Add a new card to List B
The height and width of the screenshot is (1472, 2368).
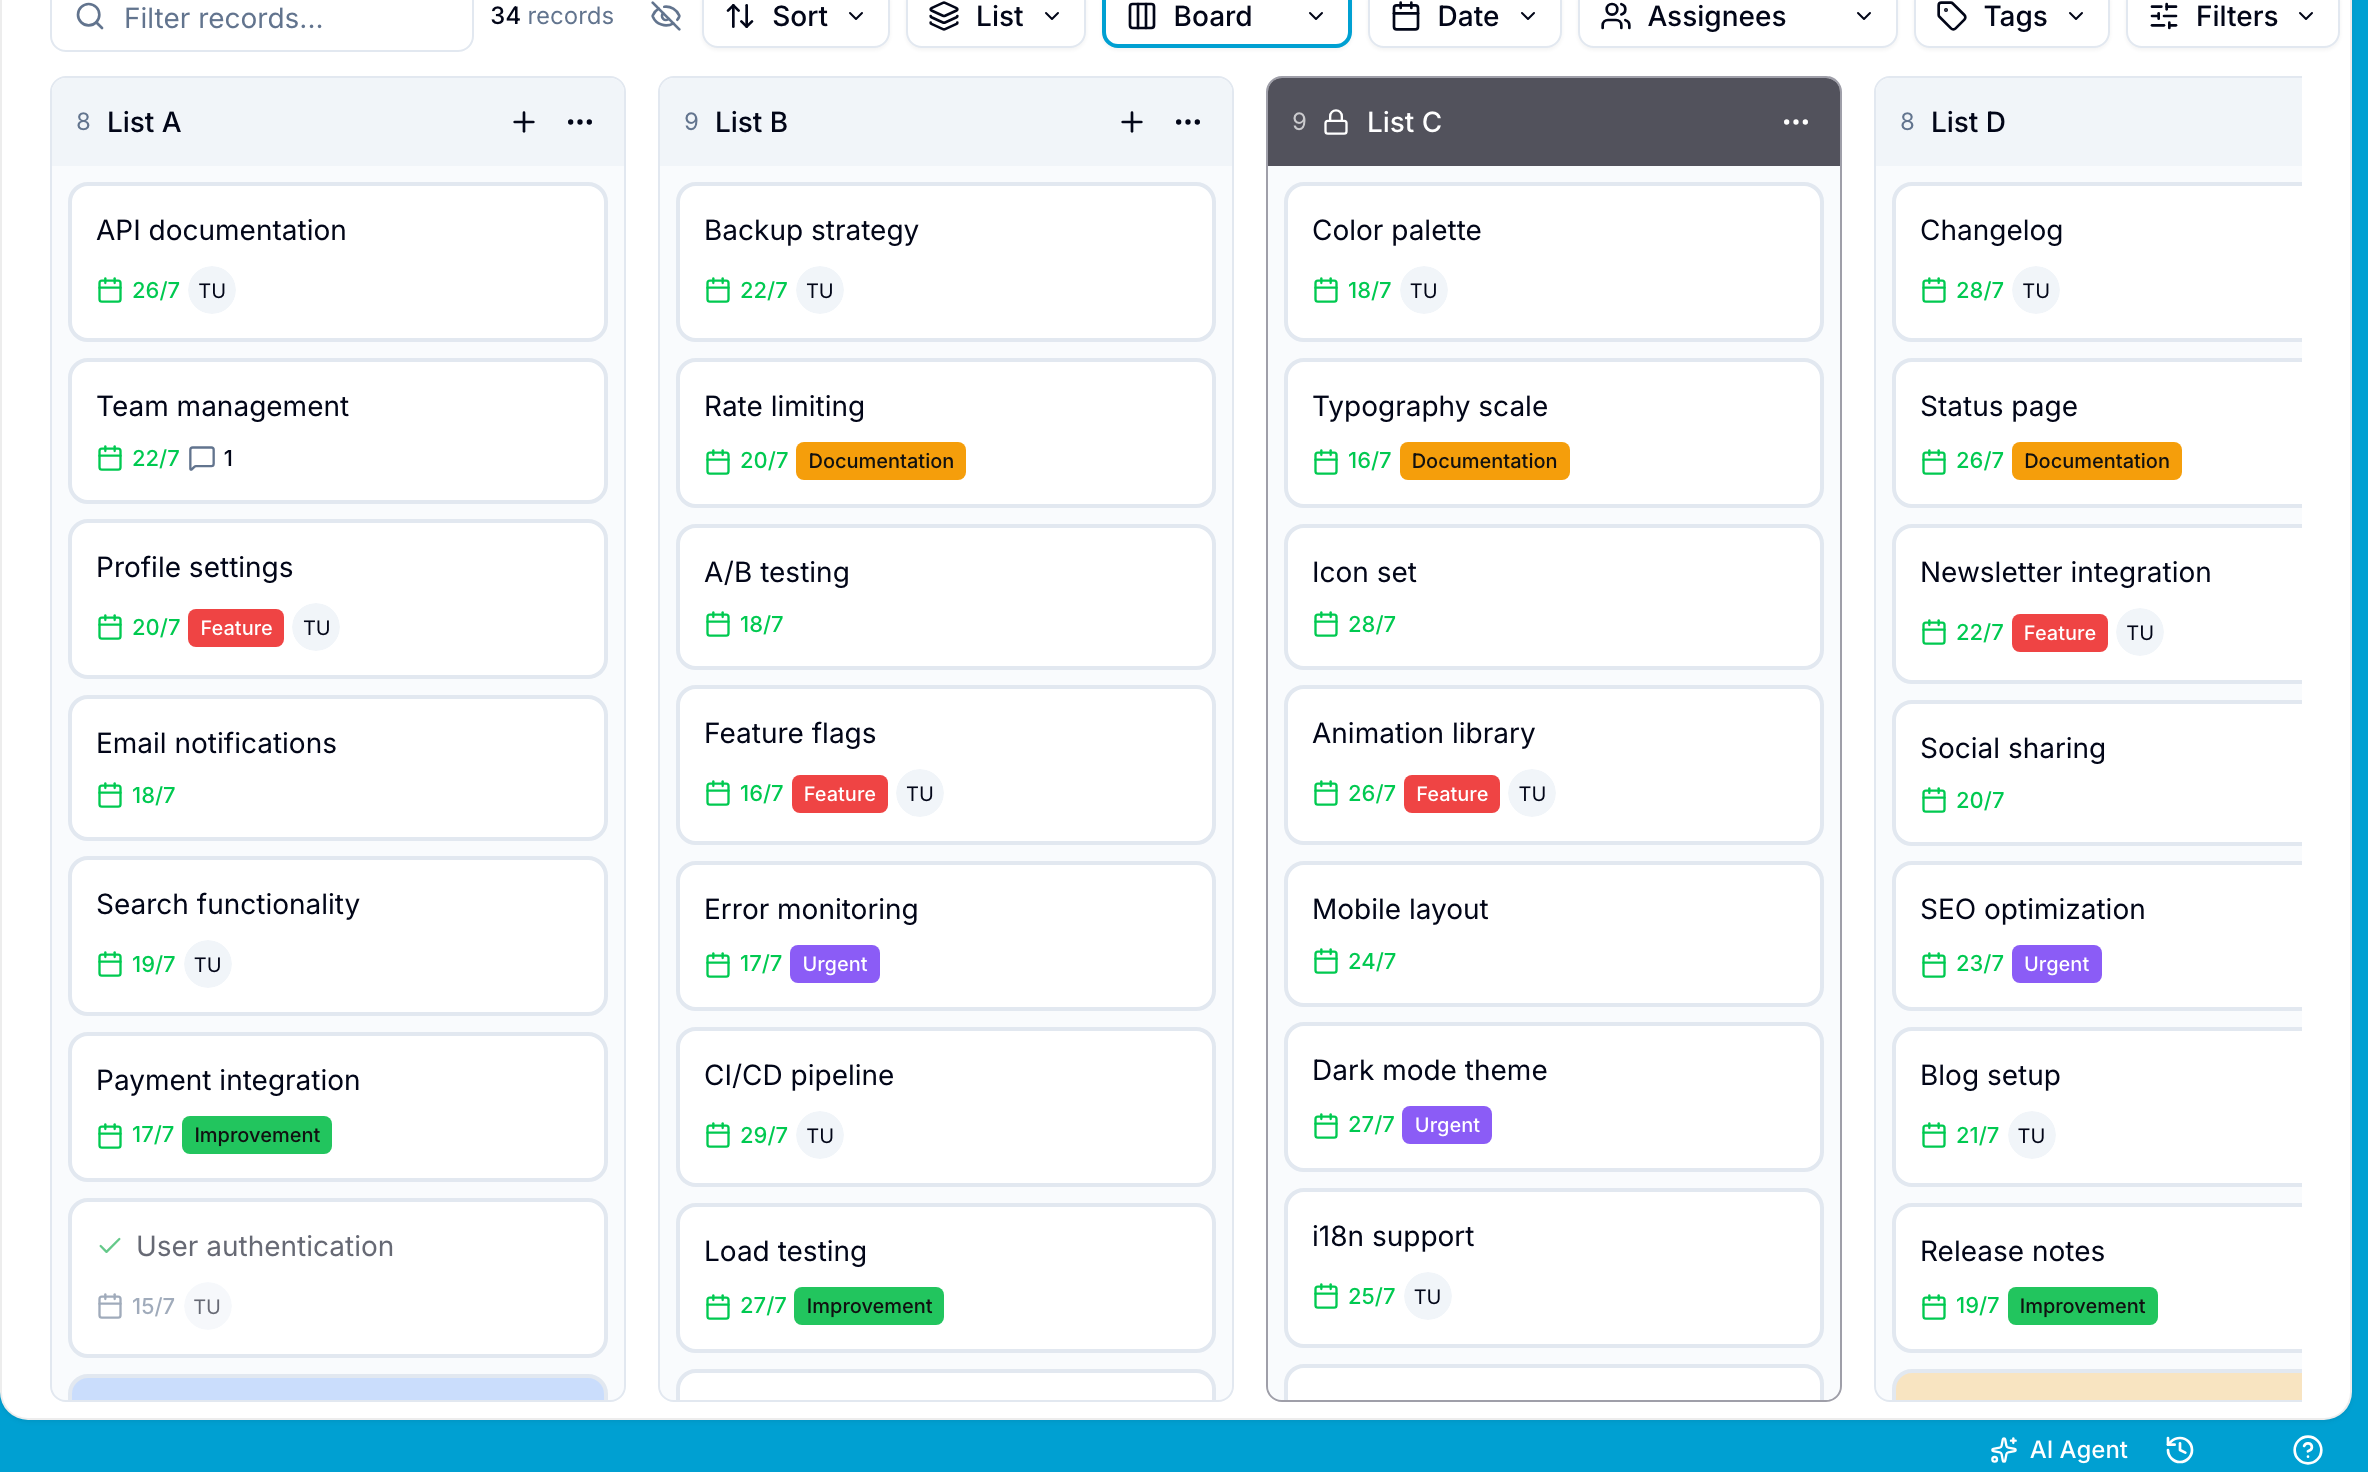(1131, 122)
